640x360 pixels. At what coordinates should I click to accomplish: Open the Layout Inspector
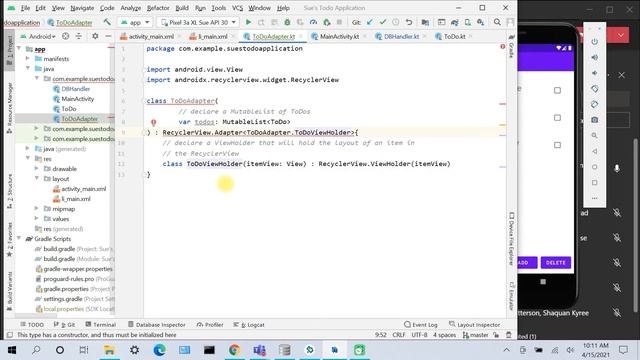[474, 324]
